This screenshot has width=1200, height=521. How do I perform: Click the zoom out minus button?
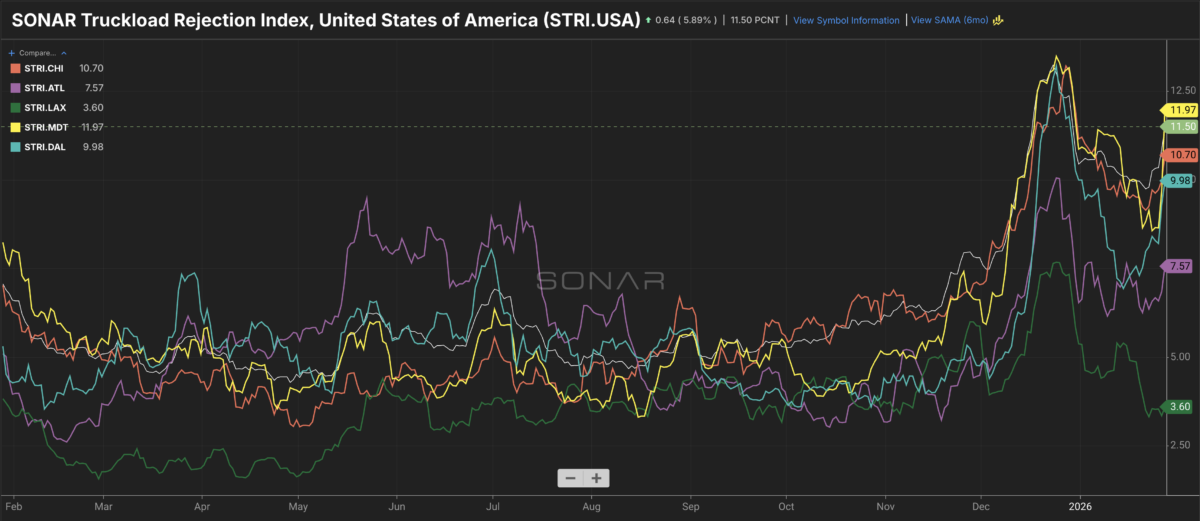tap(570, 478)
